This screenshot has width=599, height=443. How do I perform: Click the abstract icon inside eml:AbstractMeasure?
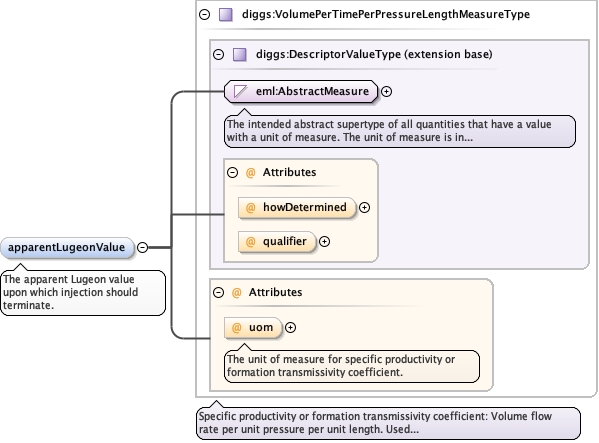(240, 91)
